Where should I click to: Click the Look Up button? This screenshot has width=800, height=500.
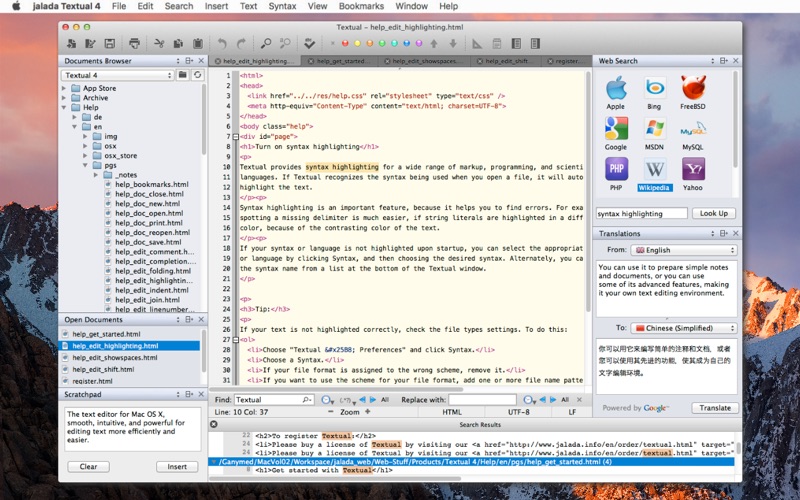pyautogui.click(x=714, y=213)
